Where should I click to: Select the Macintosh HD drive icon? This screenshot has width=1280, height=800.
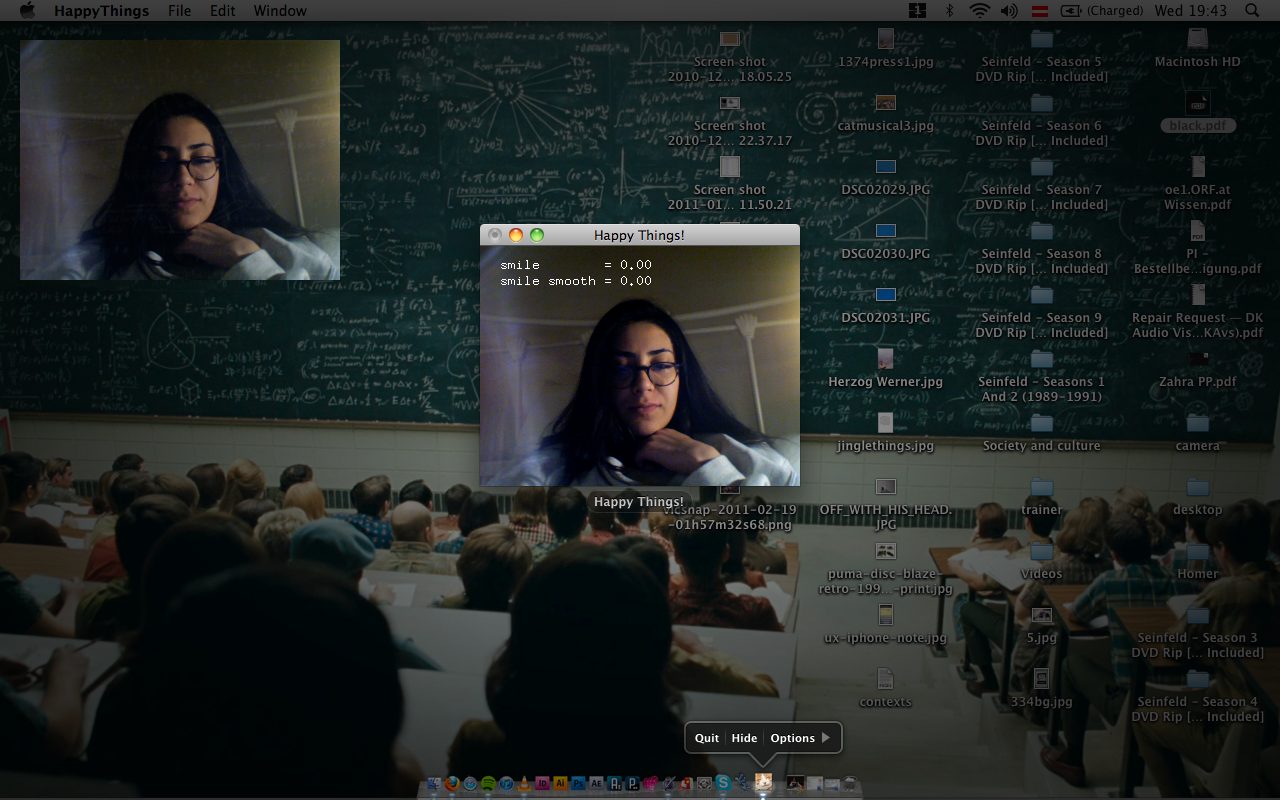point(1197,39)
